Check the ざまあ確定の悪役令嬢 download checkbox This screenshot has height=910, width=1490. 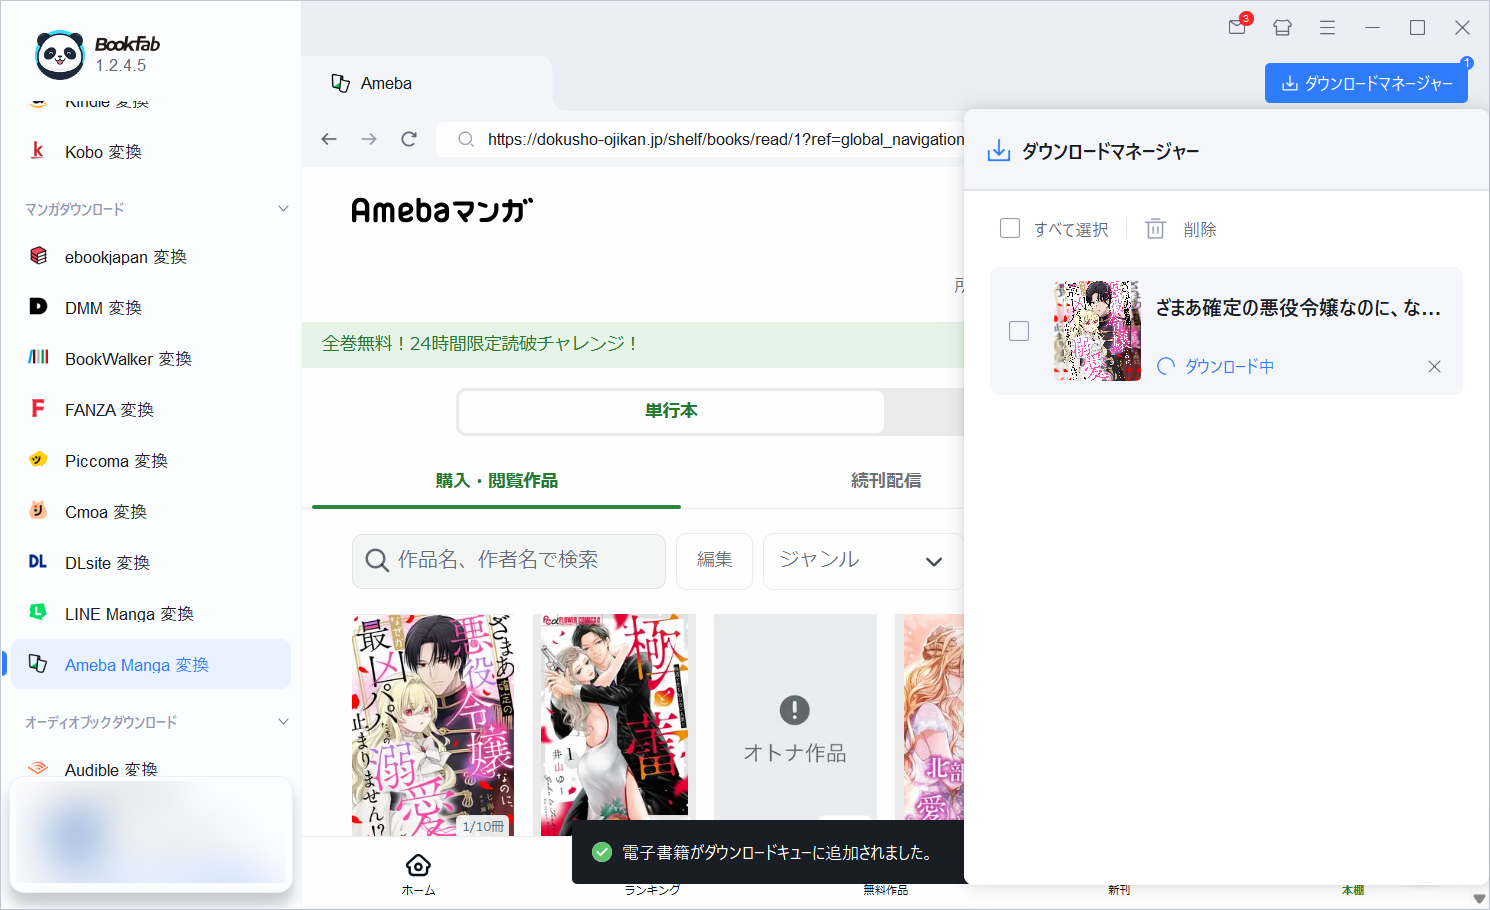tap(1019, 331)
